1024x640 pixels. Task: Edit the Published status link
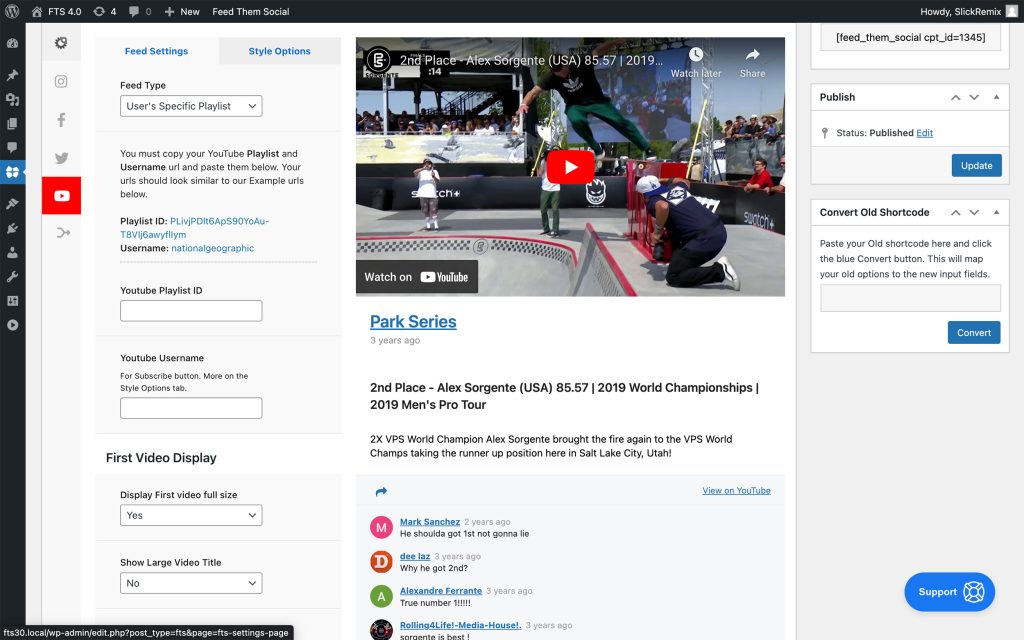924,133
